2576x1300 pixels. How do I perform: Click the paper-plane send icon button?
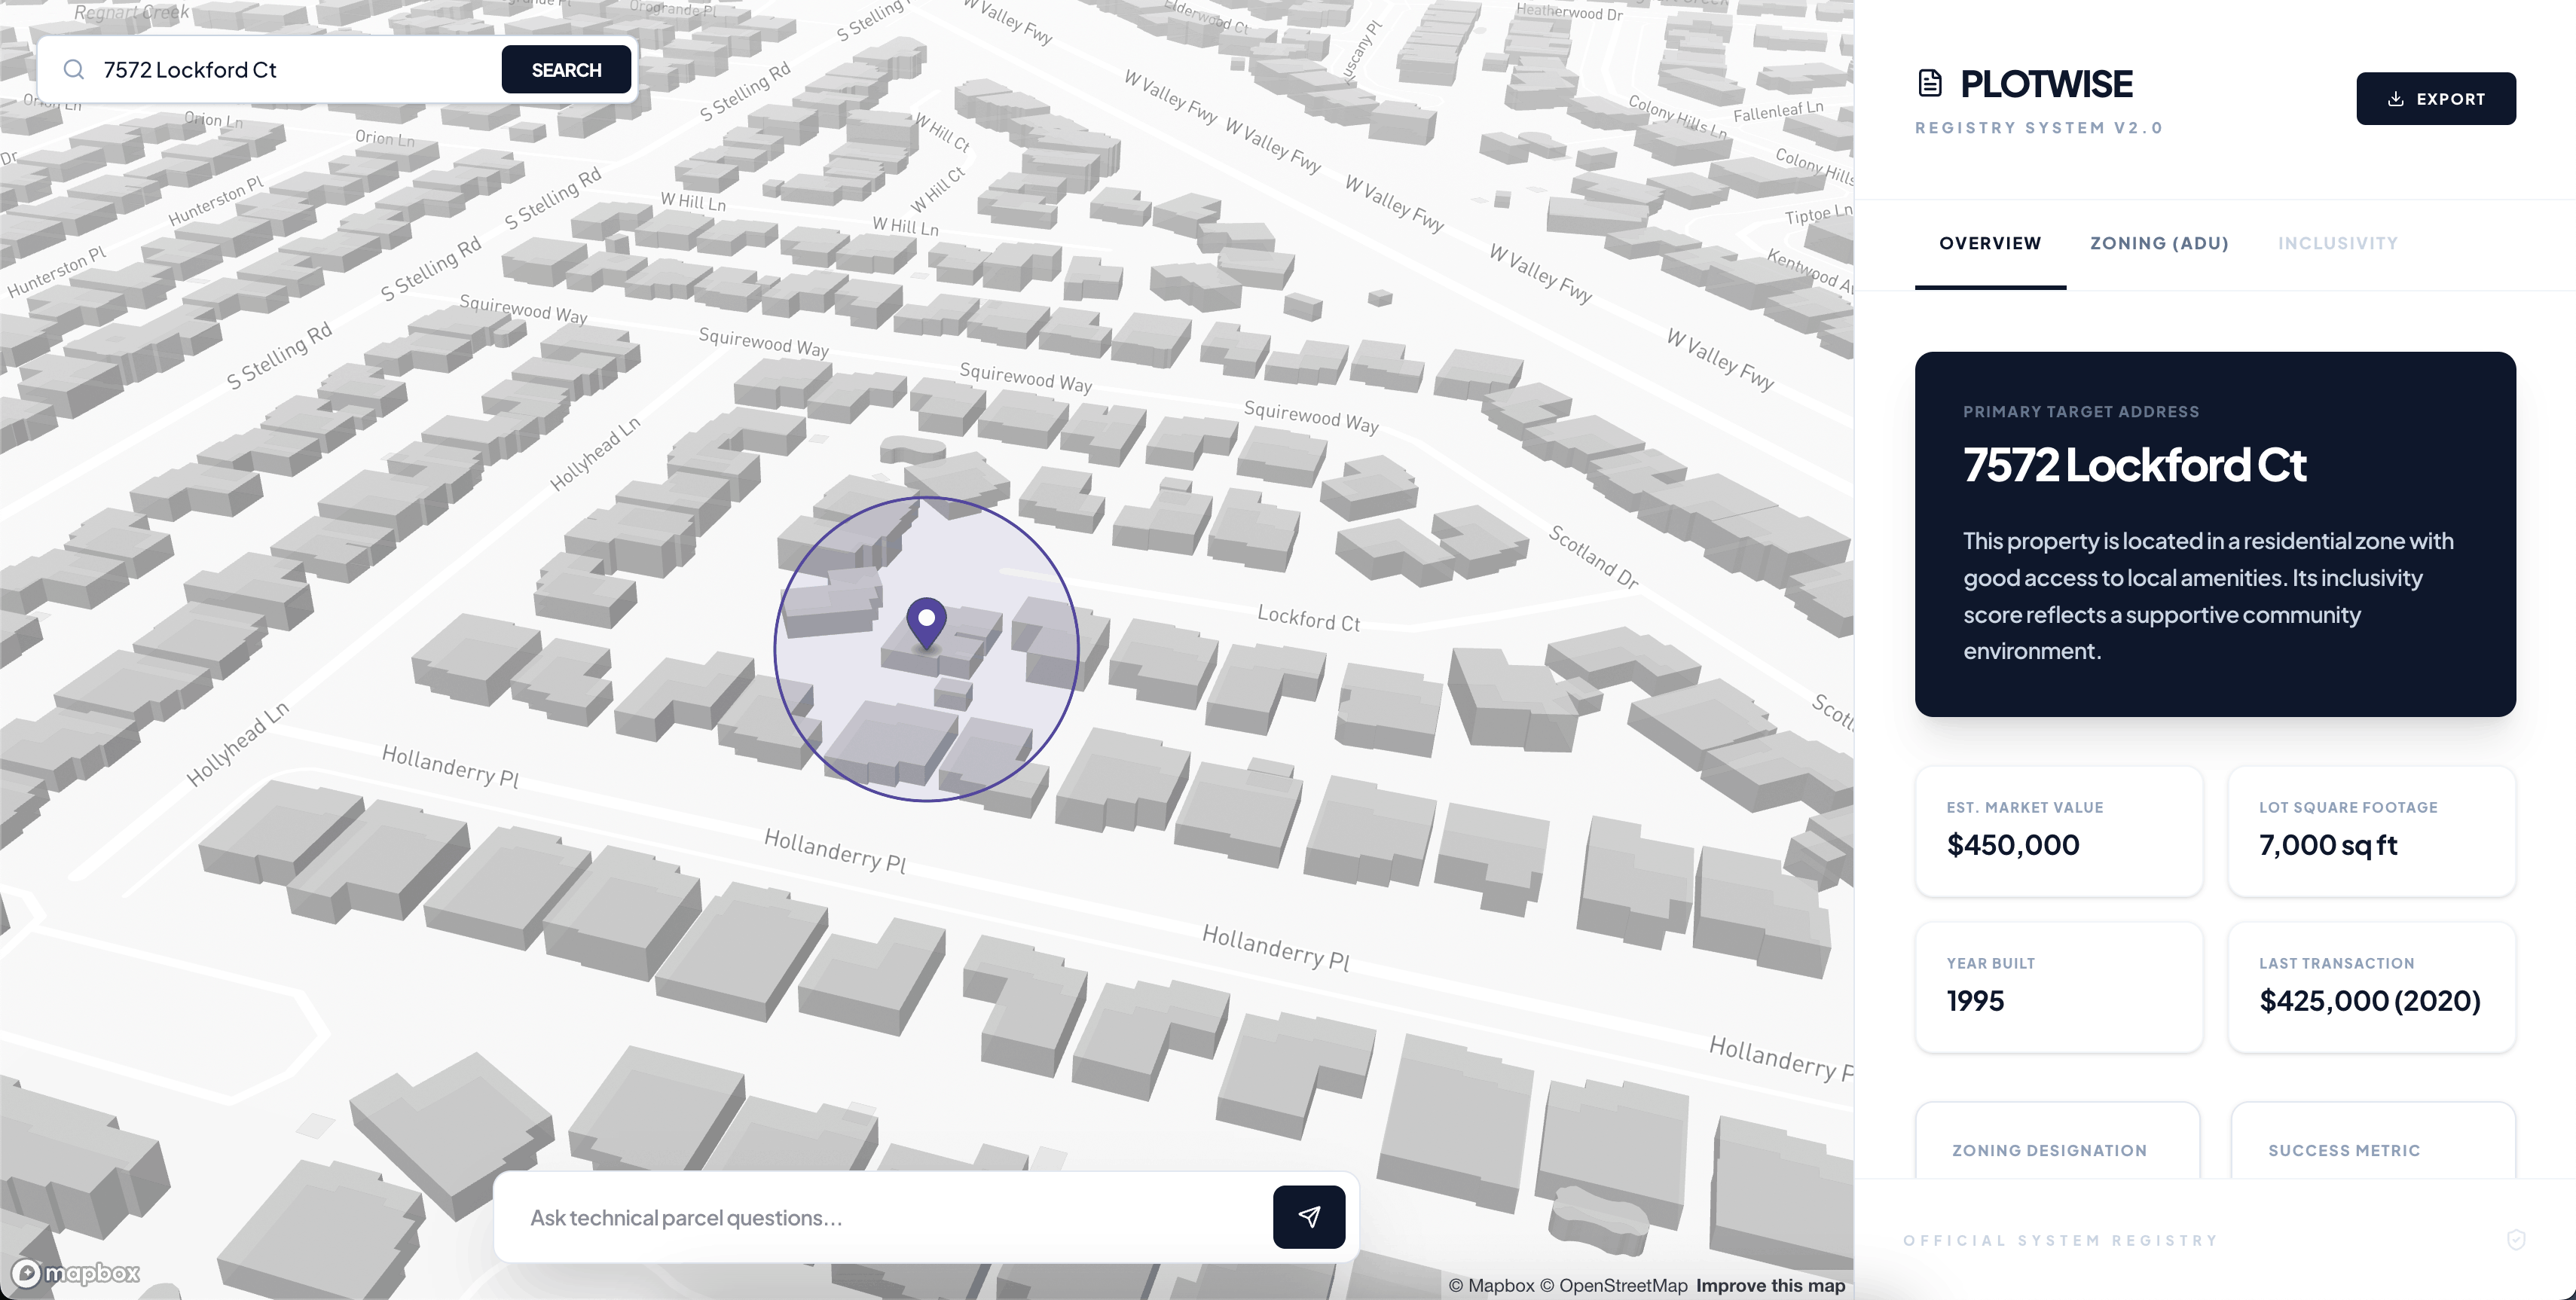pyautogui.click(x=1308, y=1217)
